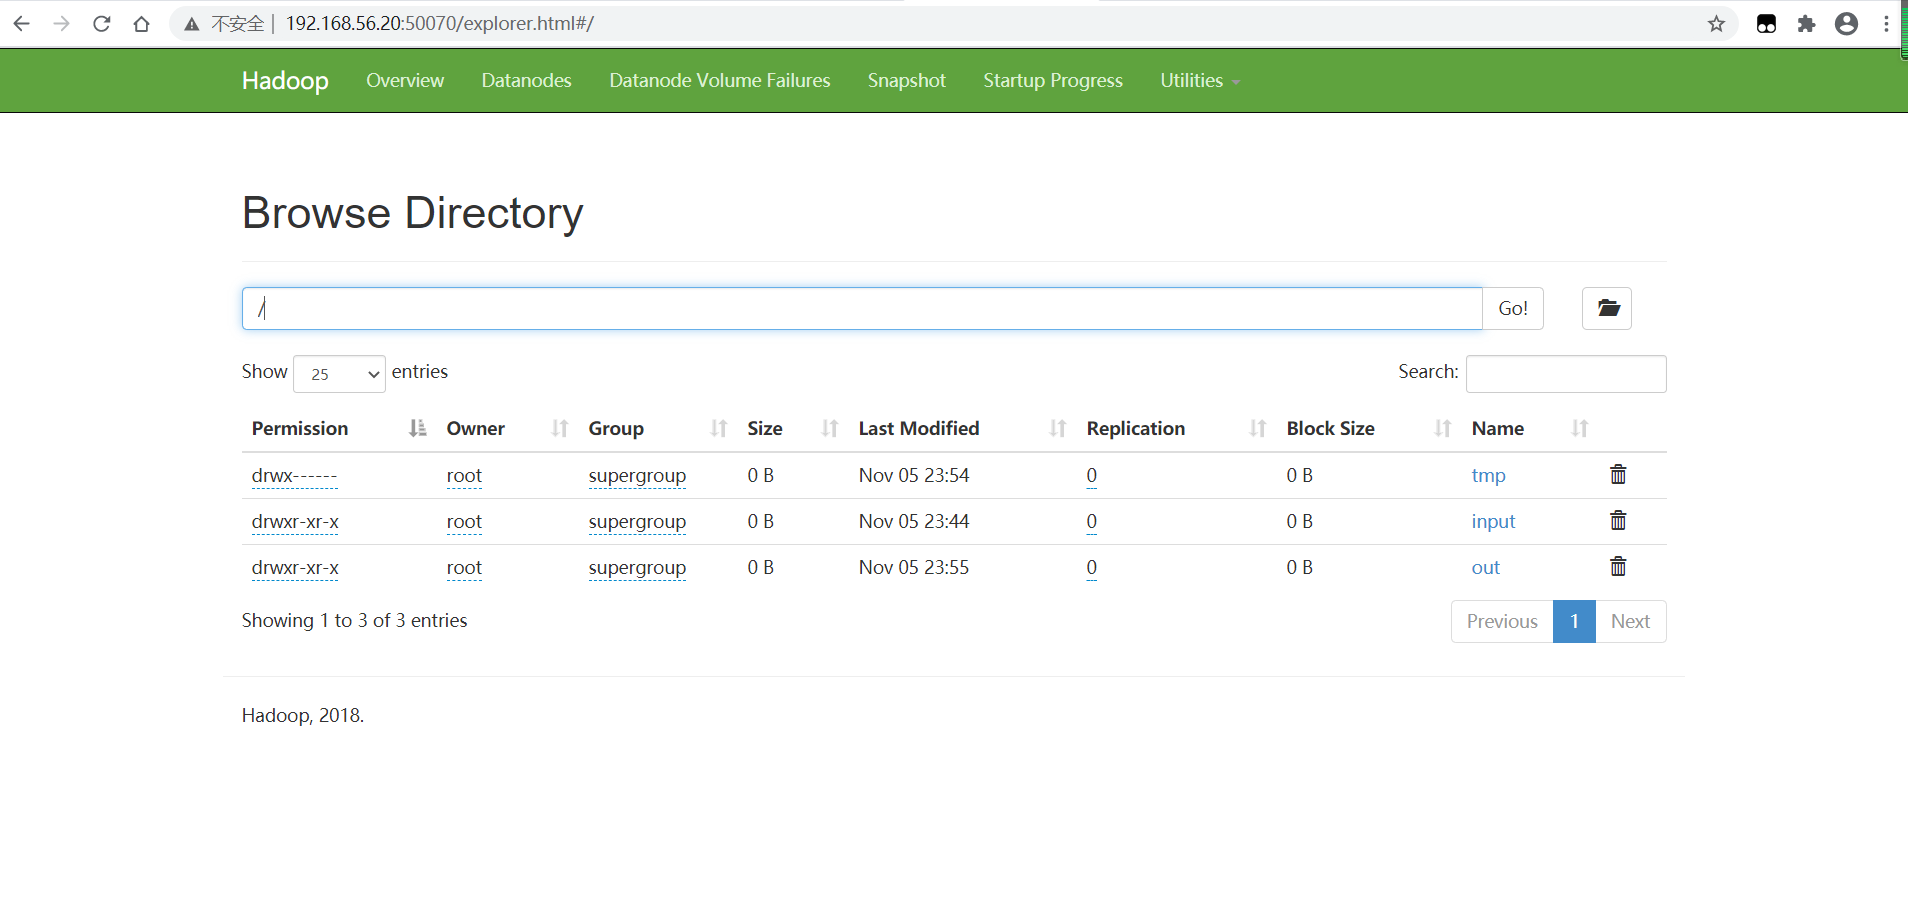This screenshot has height=911, width=1908.
Task: Edit permission of the input row
Action: [x=295, y=522]
